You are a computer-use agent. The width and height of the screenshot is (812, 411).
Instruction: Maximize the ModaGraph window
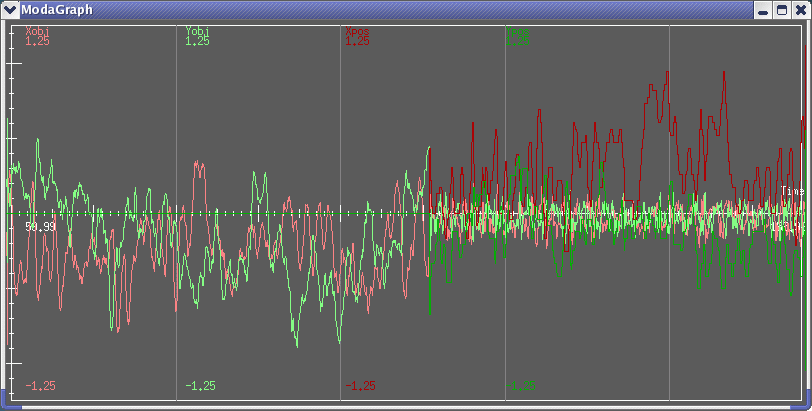(x=782, y=10)
